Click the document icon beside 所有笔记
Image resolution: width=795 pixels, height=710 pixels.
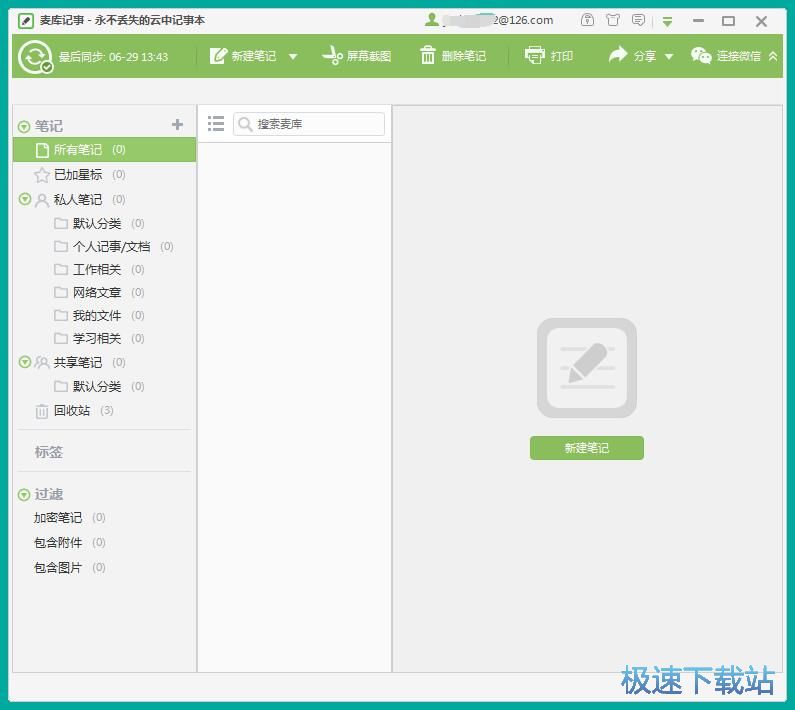43,150
